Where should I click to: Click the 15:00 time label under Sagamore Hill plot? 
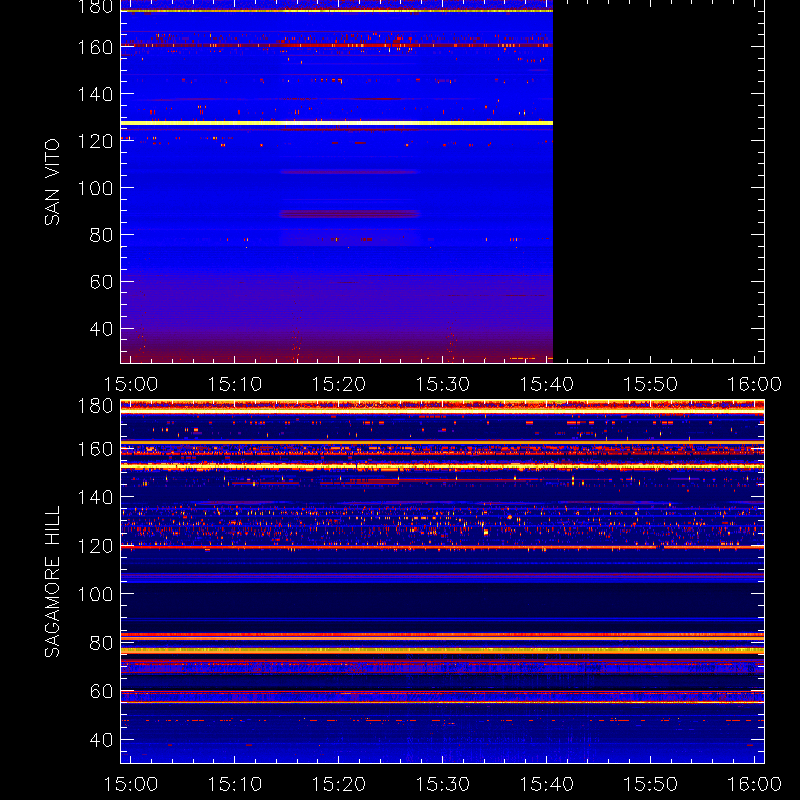tap(131, 784)
